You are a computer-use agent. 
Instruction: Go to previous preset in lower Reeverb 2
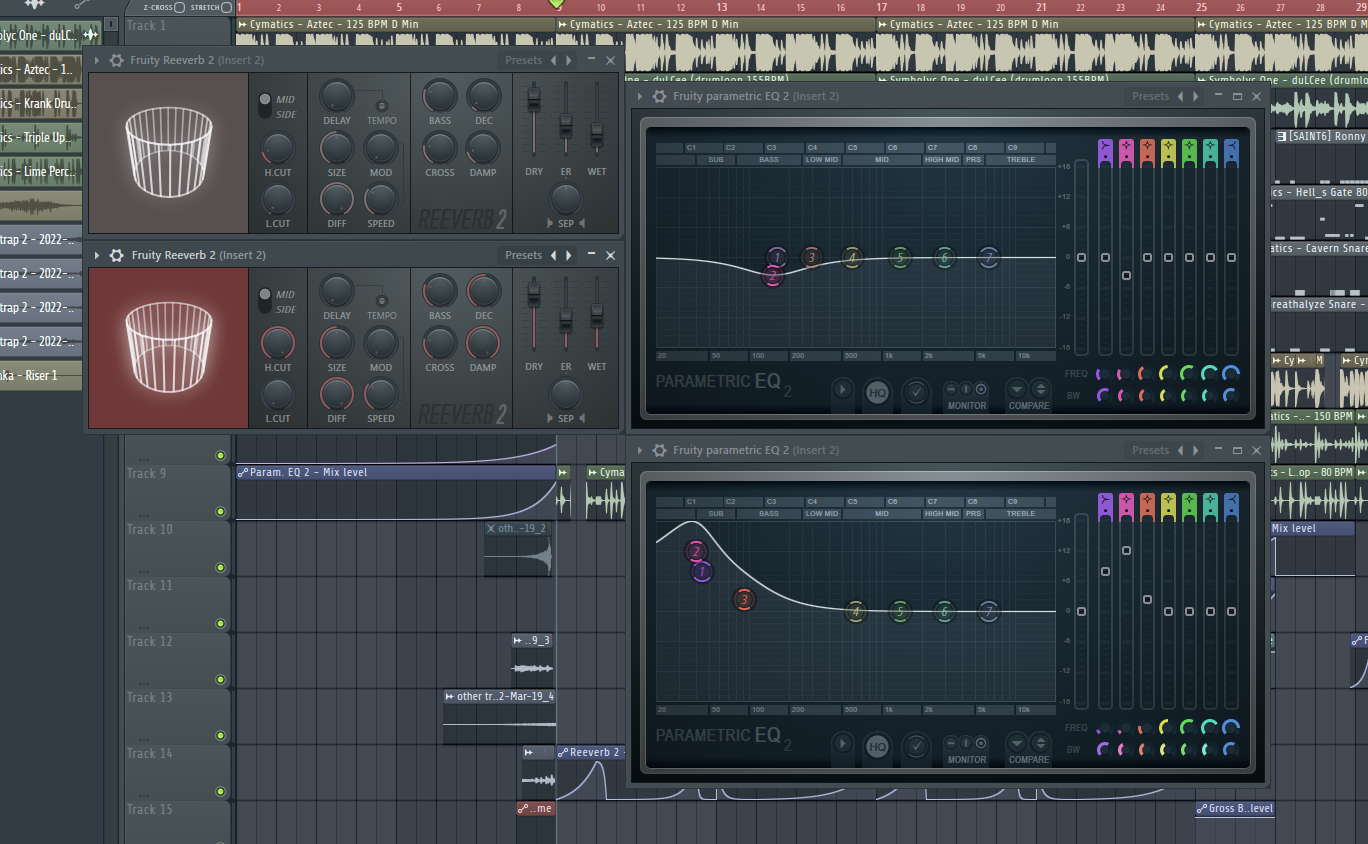[553, 256]
